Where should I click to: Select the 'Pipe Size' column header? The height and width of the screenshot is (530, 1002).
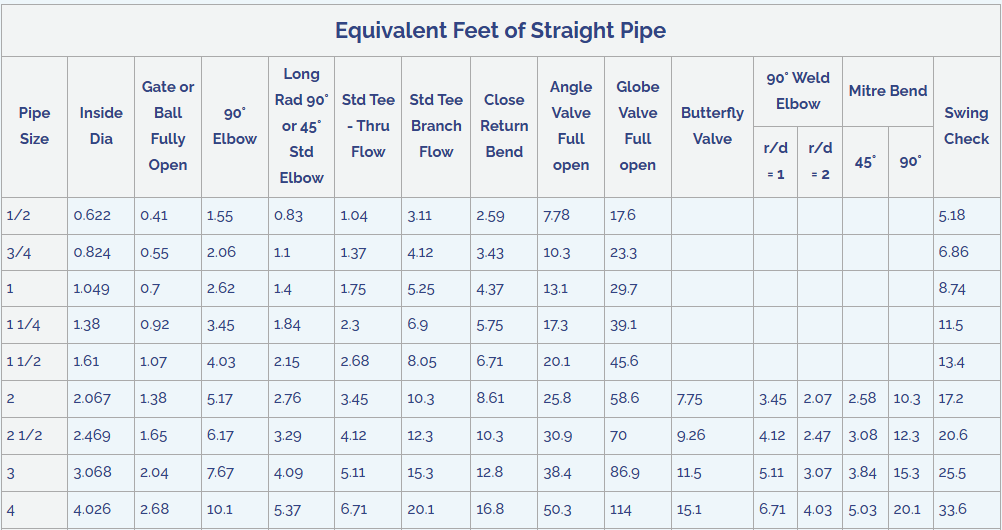point(34,126)
